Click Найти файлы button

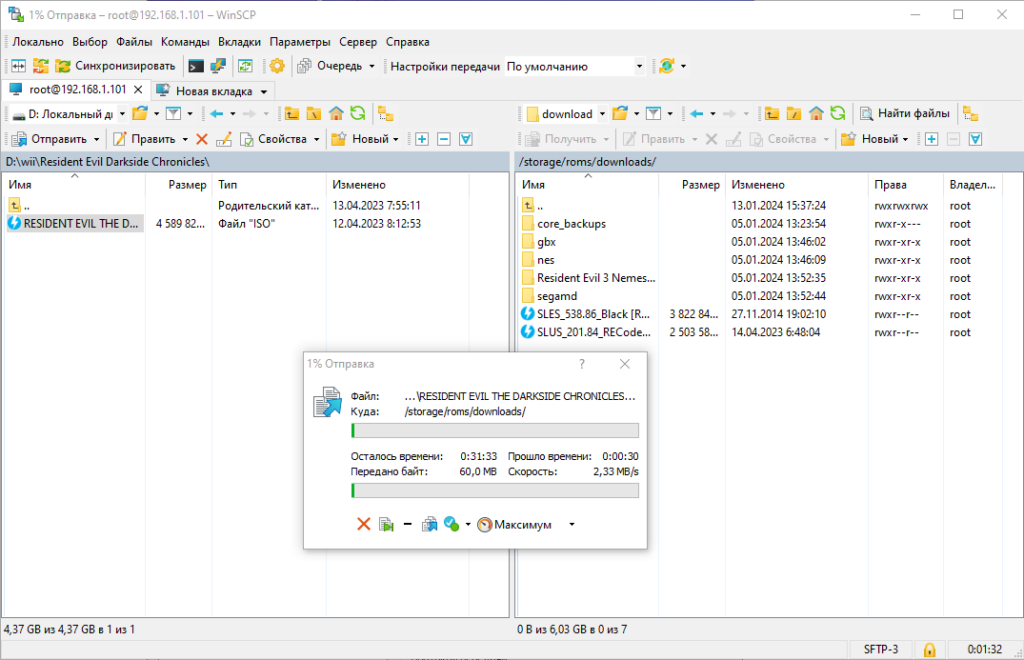905,114
